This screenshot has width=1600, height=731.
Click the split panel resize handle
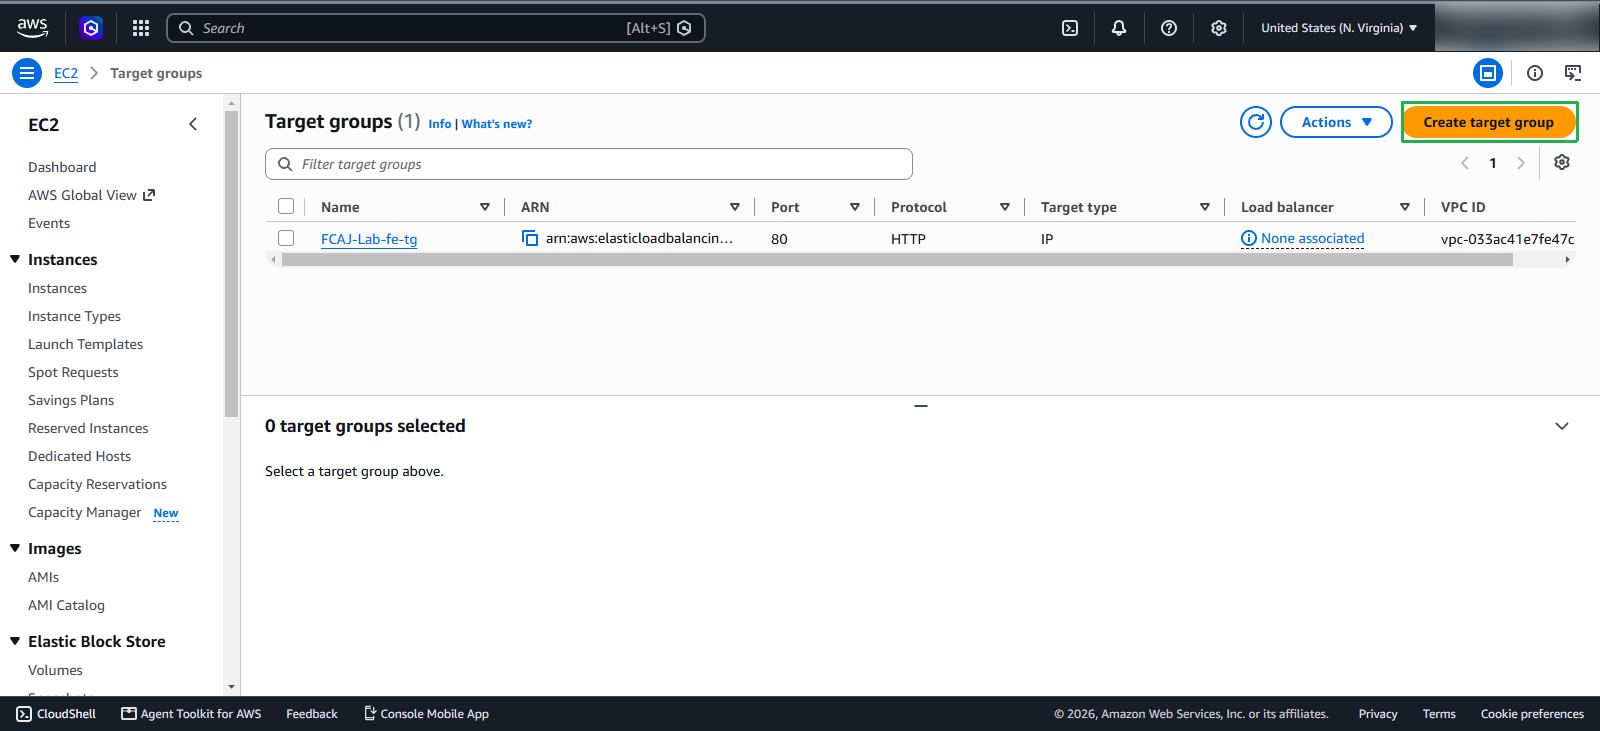pos(921,406)
